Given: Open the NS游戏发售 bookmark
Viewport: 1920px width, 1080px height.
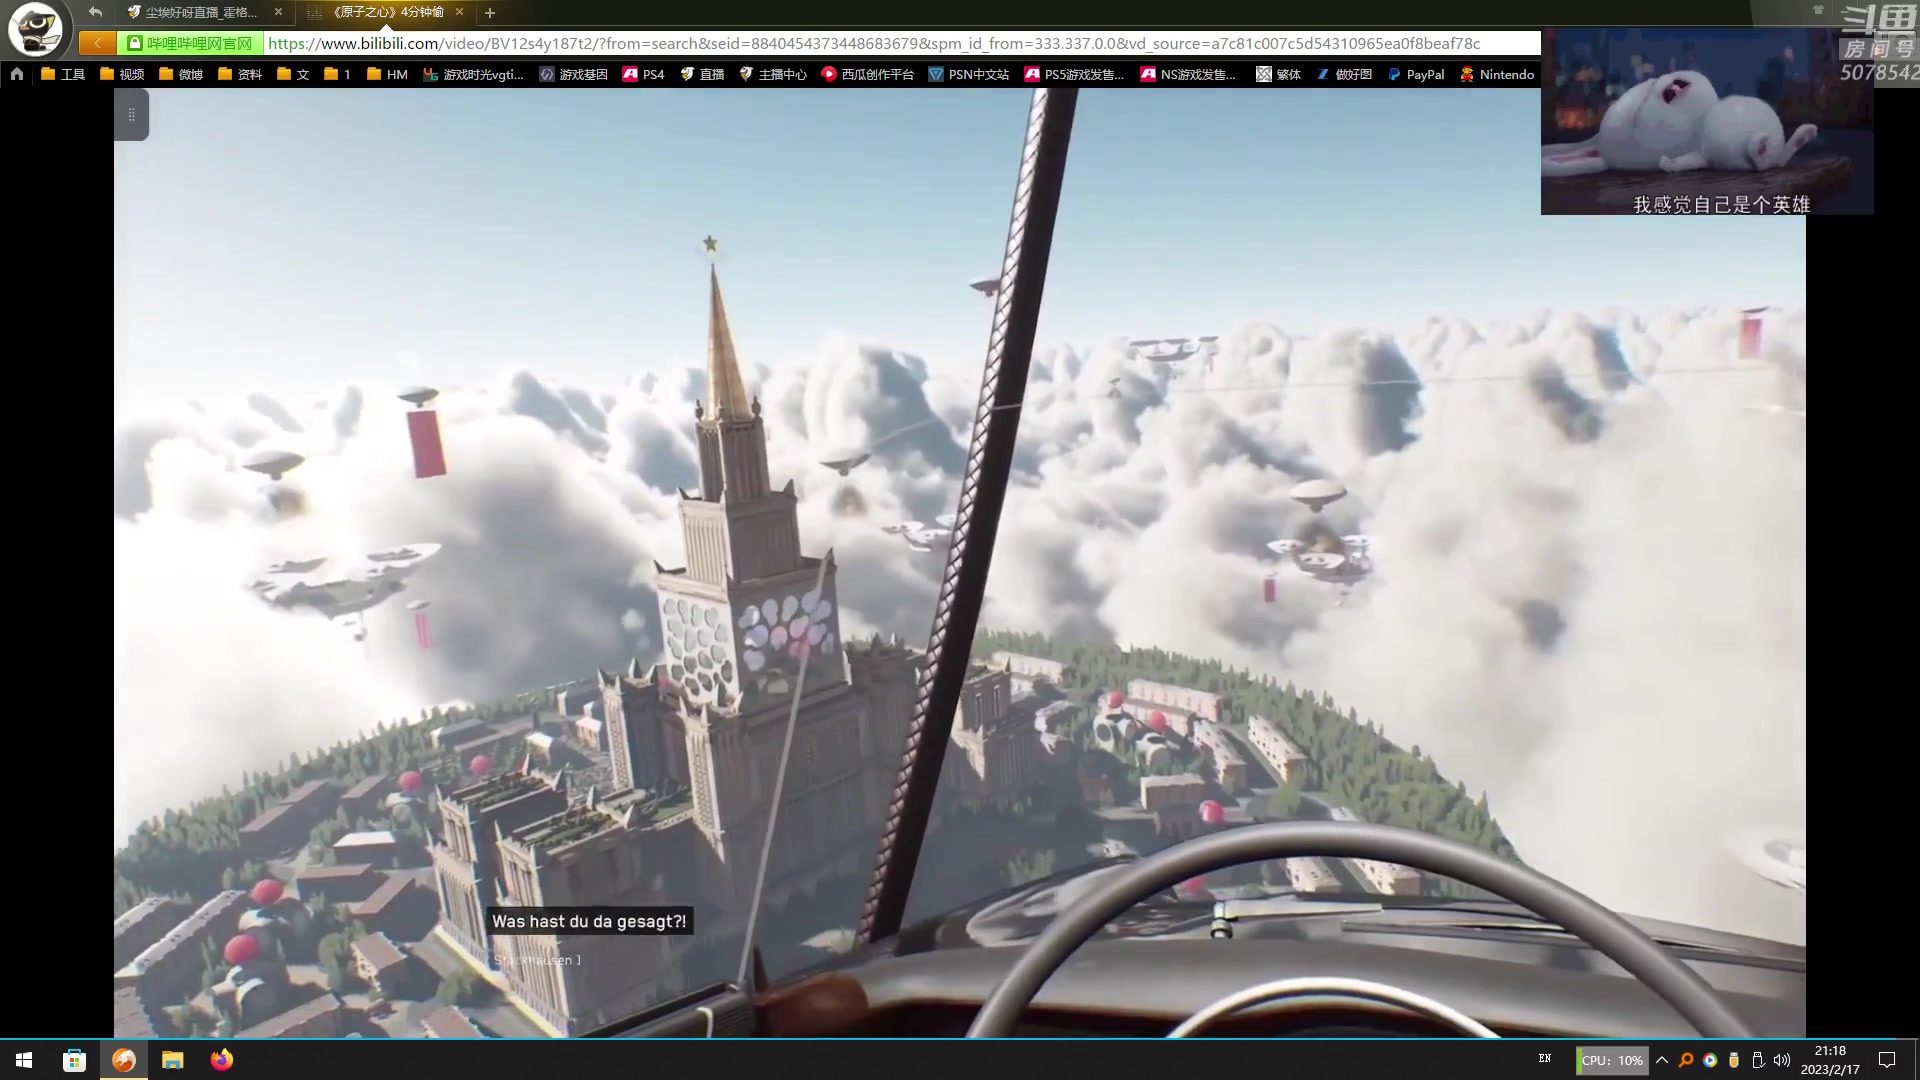Looking at the screenshot, I should click(x=1188, y=74).
